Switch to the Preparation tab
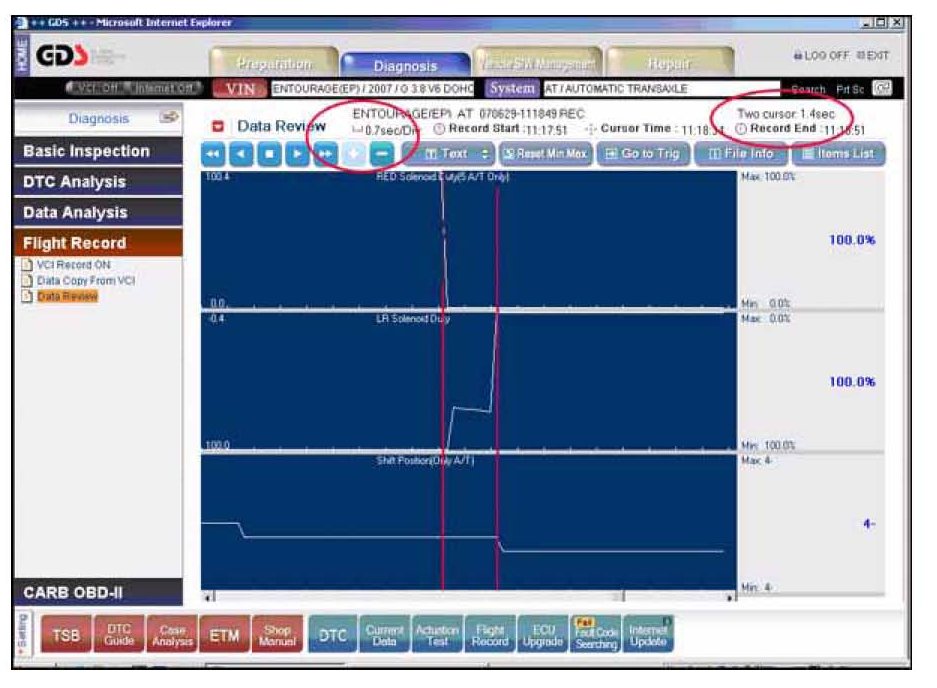Viewport: 937px width, 688px height. click(x=273, y=64)
